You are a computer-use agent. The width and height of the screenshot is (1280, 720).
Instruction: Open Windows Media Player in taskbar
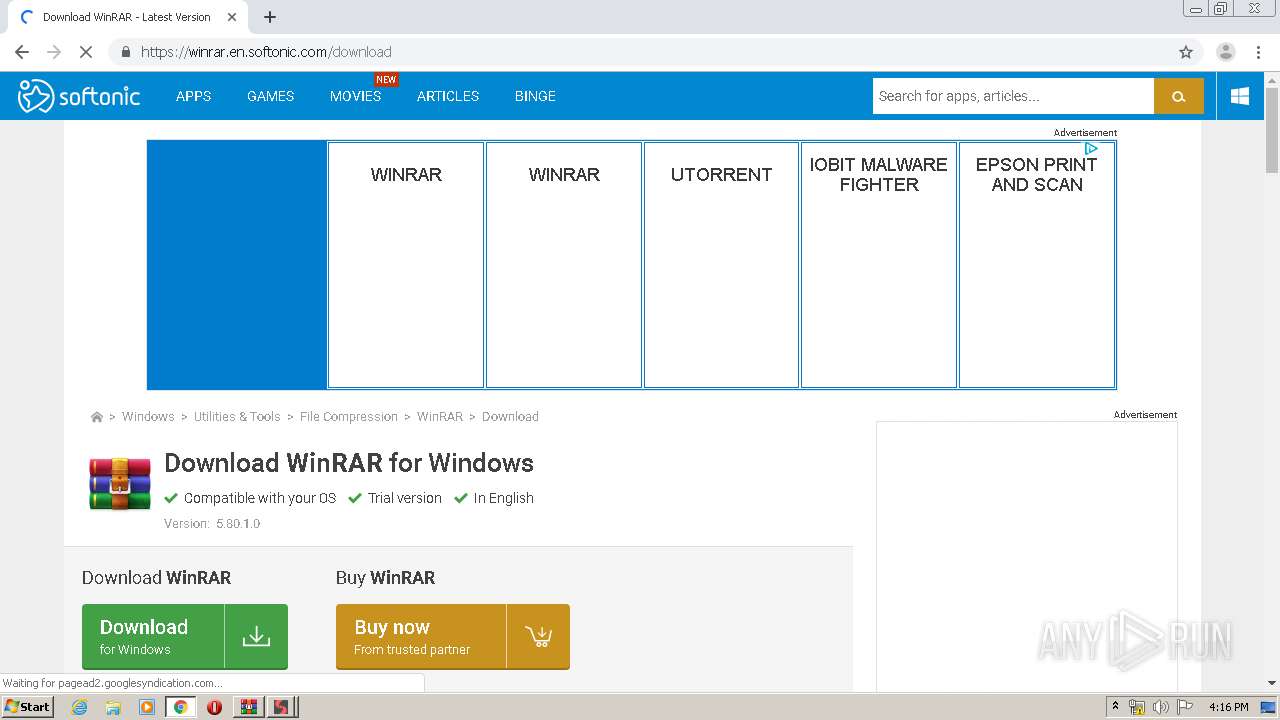[147, 707]
